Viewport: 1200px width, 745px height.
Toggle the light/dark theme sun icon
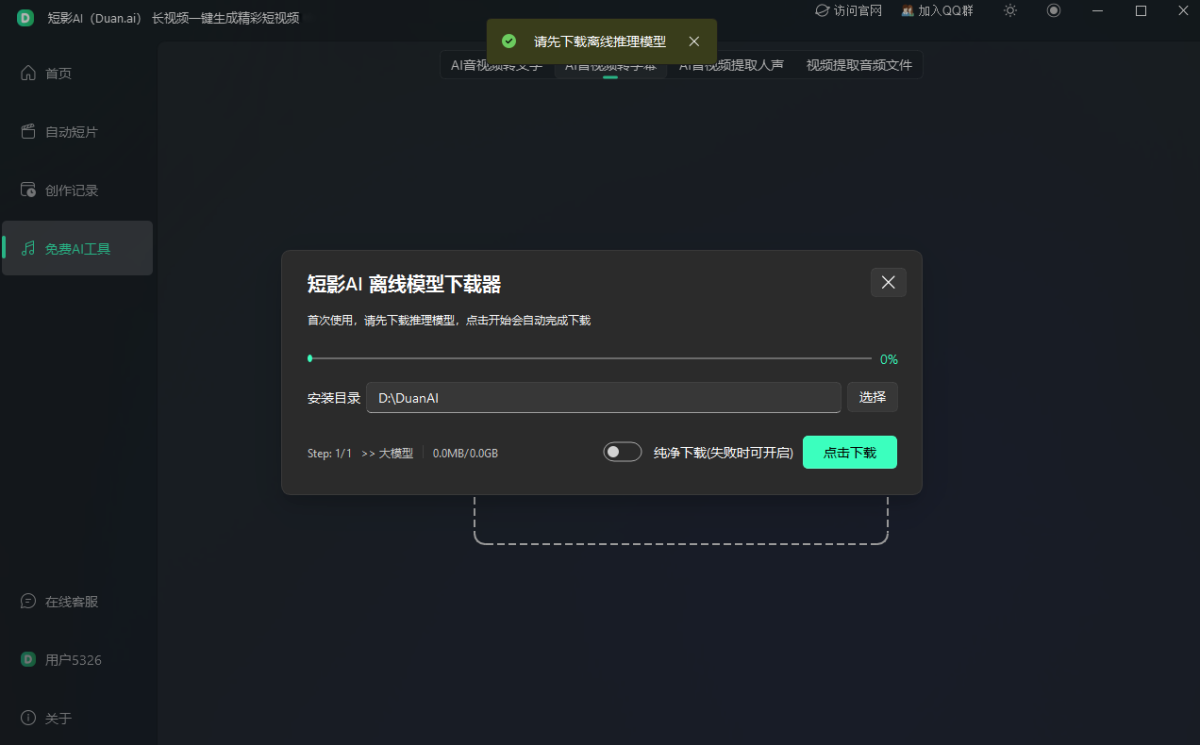1010,11
